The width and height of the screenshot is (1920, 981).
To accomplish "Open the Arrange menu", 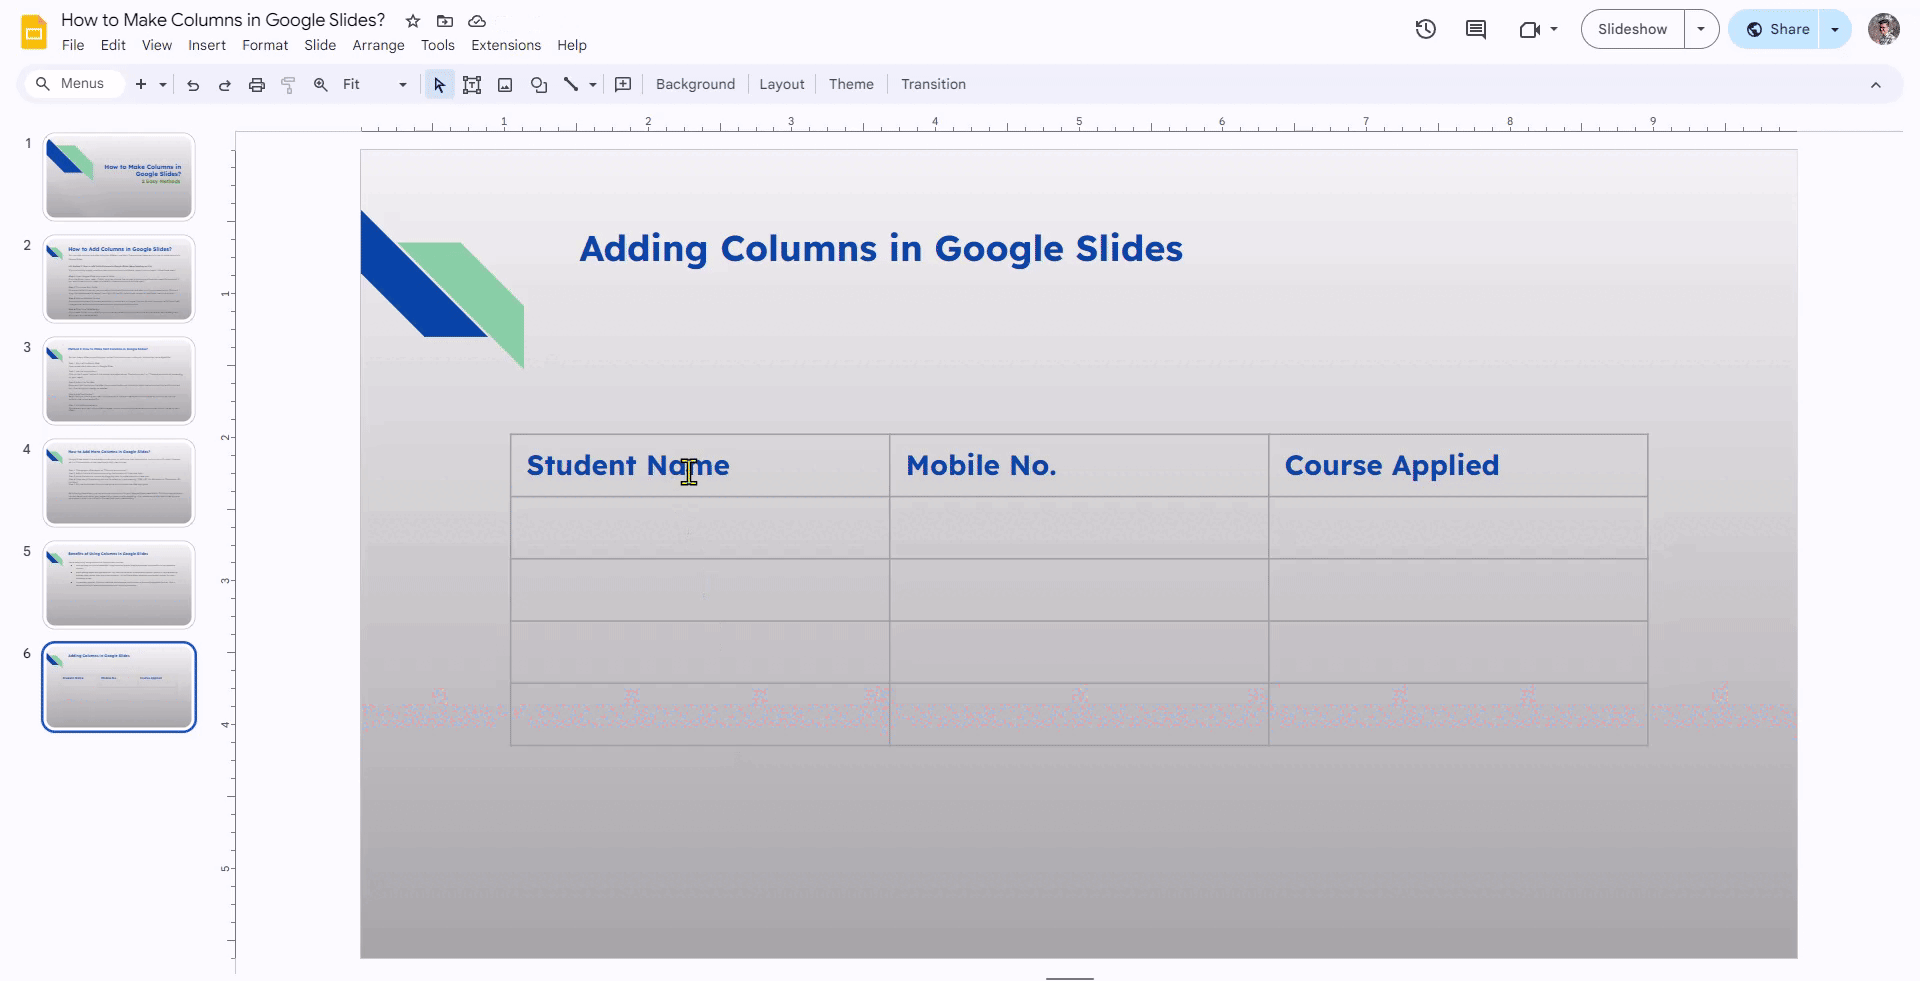I will coord(378,45).
